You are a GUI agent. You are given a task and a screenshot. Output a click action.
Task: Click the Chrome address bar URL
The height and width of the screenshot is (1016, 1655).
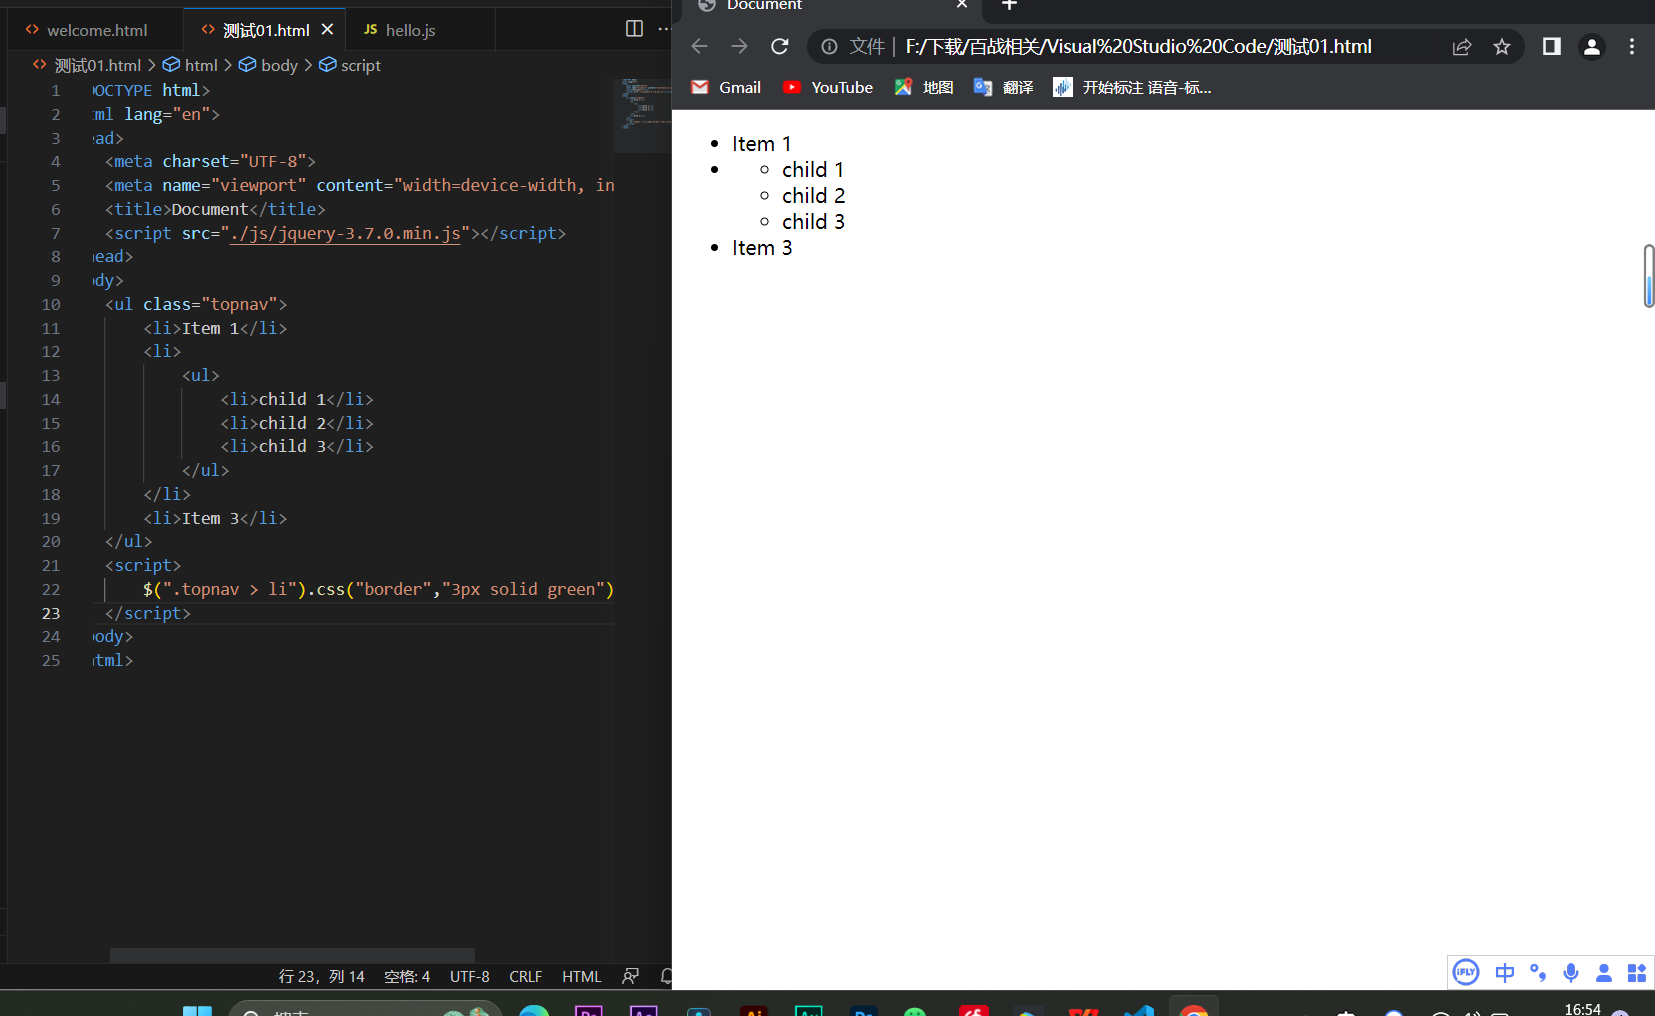click(1138, 47)
